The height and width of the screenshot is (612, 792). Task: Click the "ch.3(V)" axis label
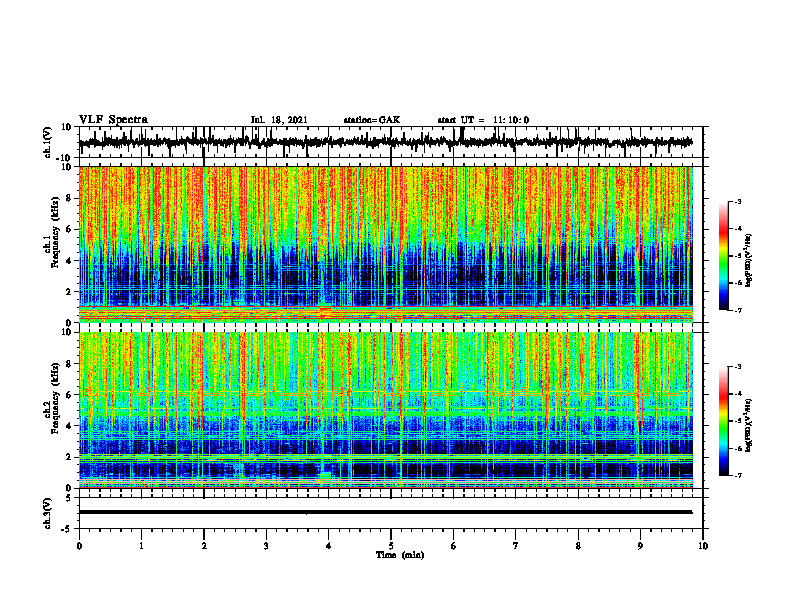click(x=47, y=514)
